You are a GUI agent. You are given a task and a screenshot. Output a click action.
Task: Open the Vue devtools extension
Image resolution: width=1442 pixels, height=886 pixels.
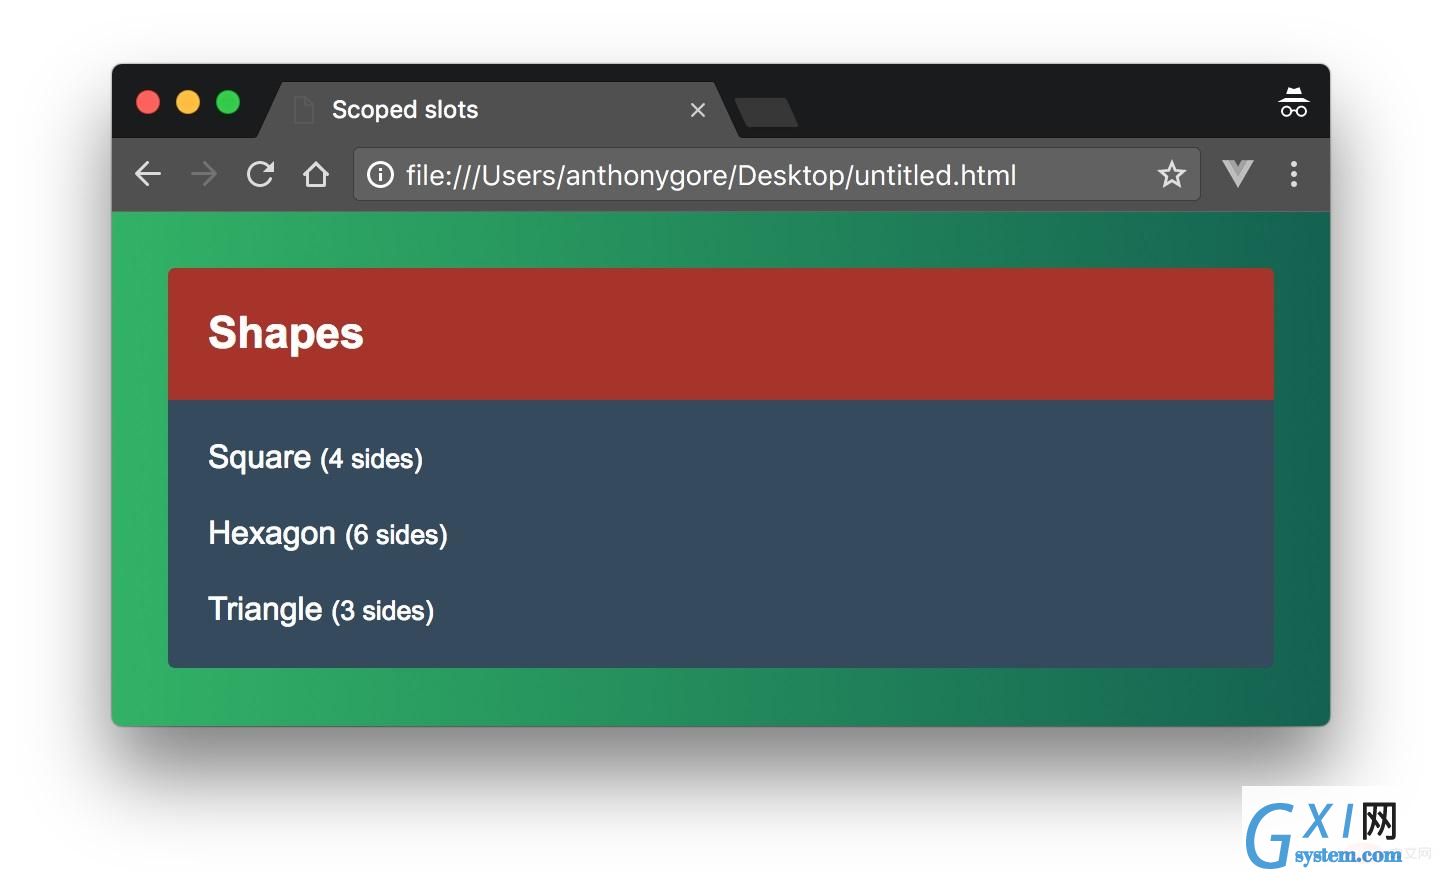1237,174
